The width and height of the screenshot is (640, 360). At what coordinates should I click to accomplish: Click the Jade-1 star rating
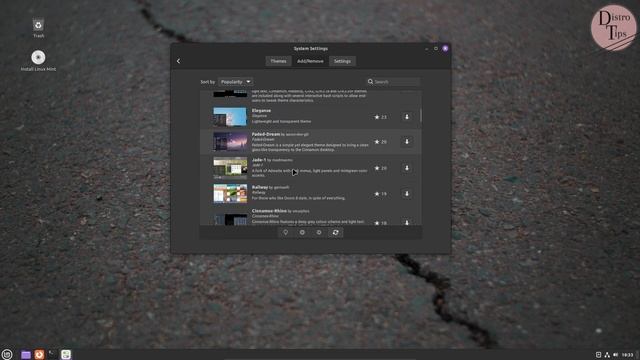coord(380,168)
